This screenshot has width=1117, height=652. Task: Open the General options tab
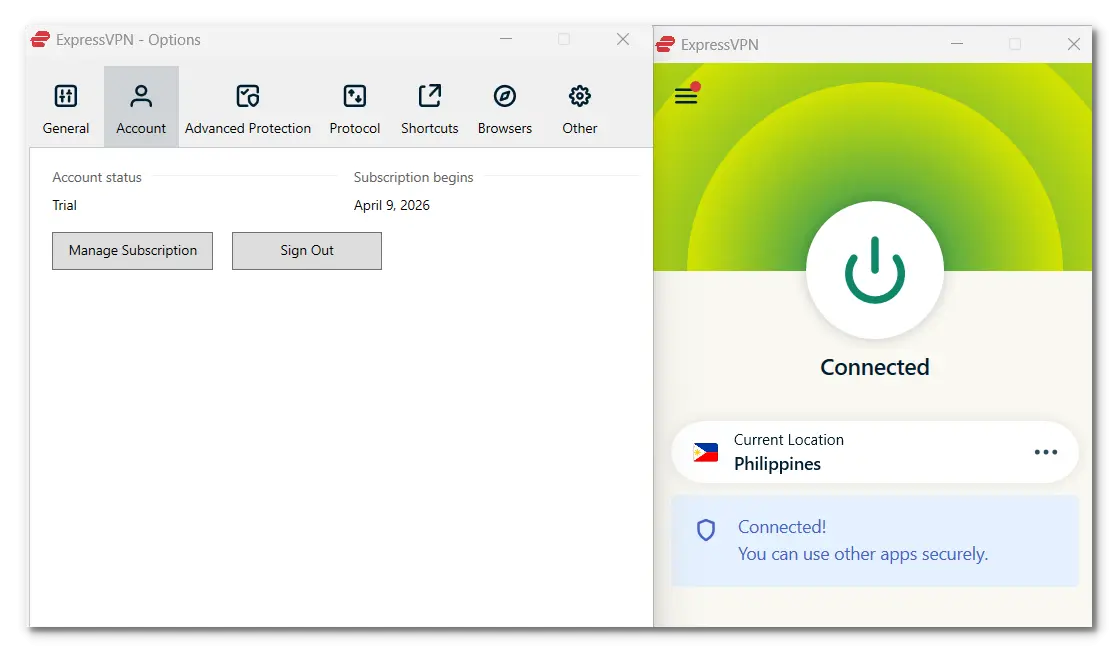(66, 108)
